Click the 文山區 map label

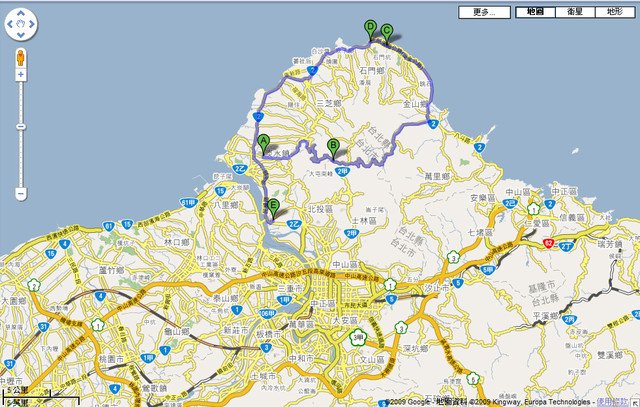[x=372, y=360]
